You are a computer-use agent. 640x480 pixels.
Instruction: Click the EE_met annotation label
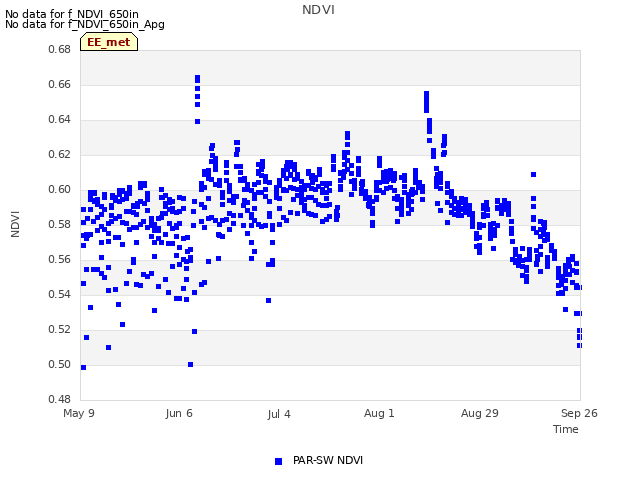click(x=109, y=42)
